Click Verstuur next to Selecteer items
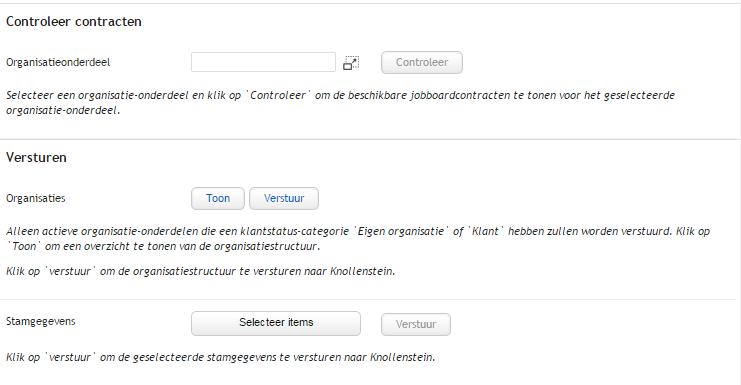This screenshot has width=741, height=385. [x=416, y=325]
